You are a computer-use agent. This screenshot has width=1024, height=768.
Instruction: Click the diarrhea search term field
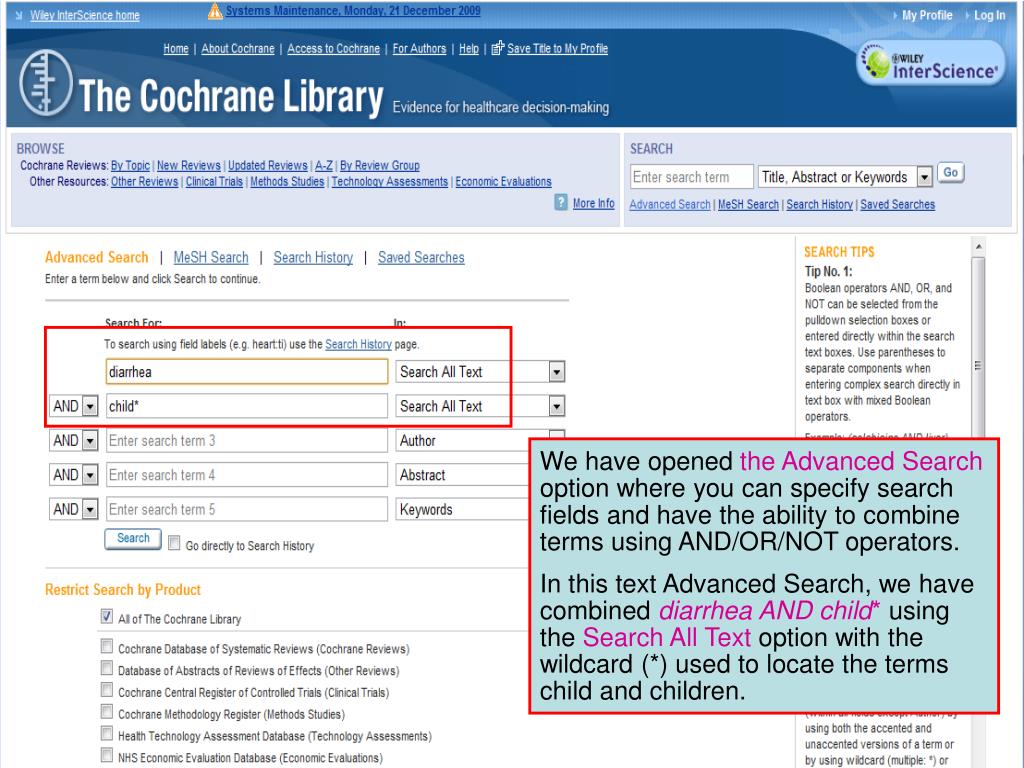point(247,372)
